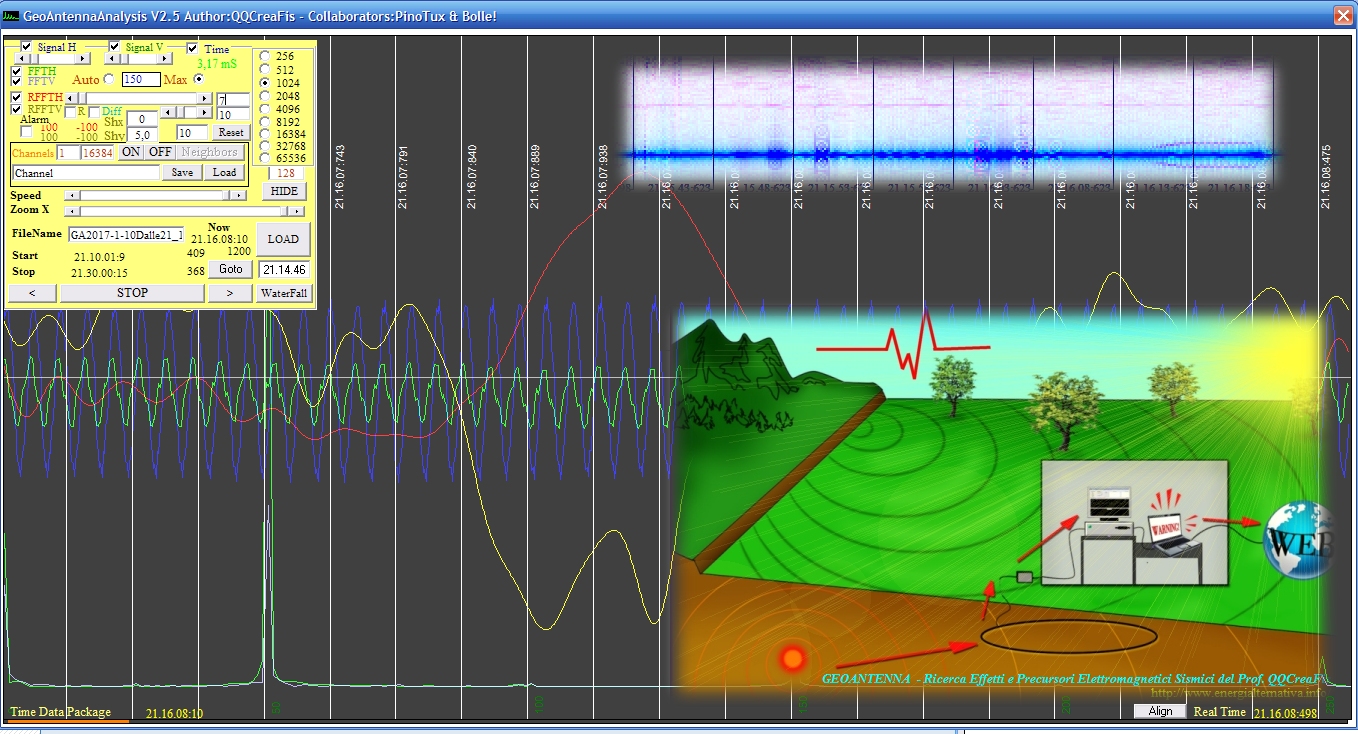The width and height of the screenshot is (1358, 734).
Task: Click the waterfall spectrogram image
Action: pos(950,125)
